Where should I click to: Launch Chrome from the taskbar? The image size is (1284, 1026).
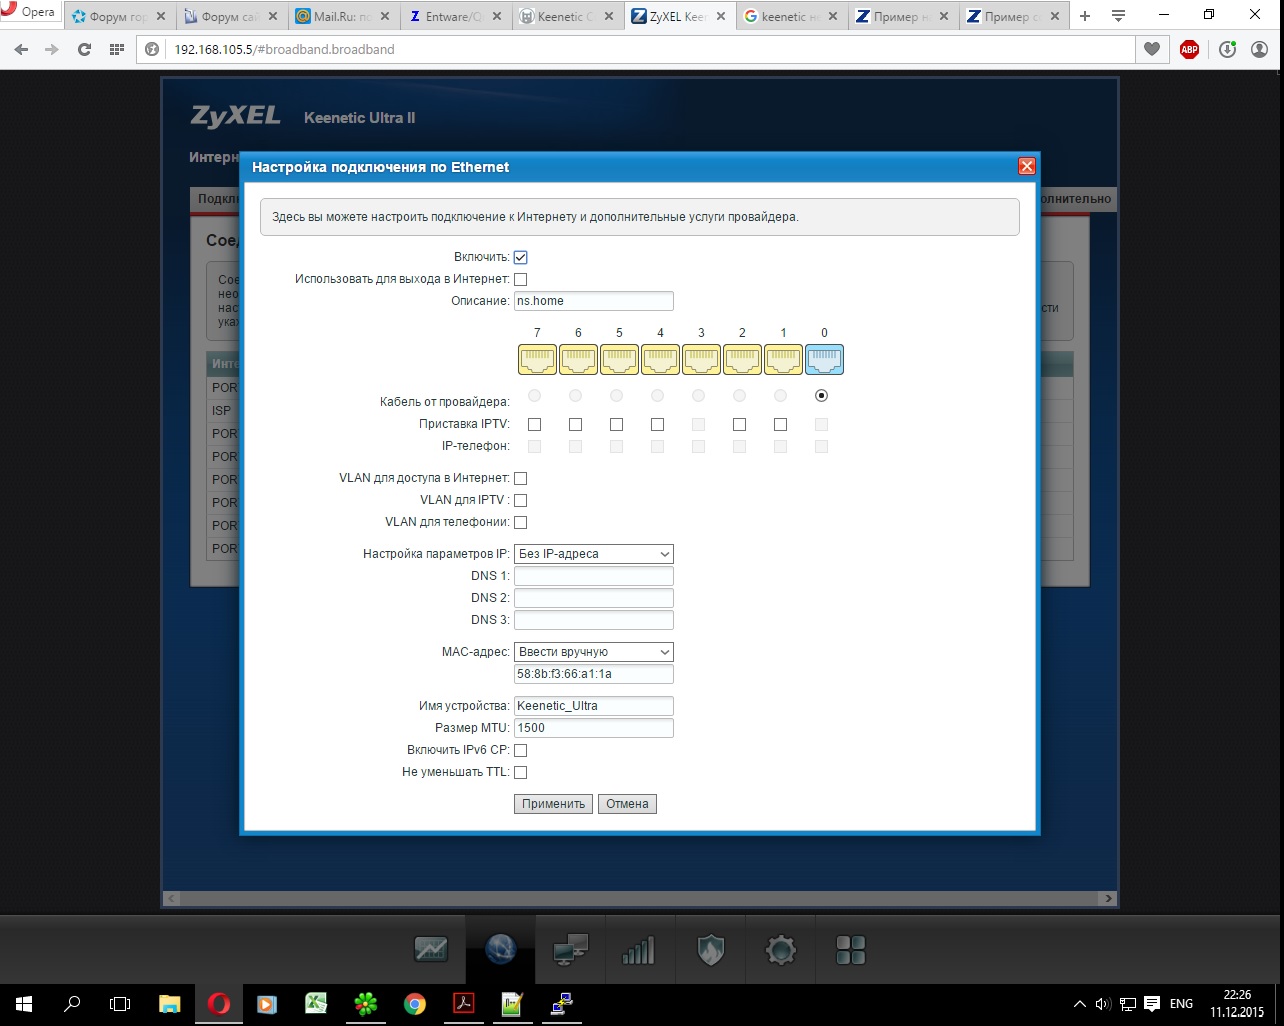(414, 1003)
